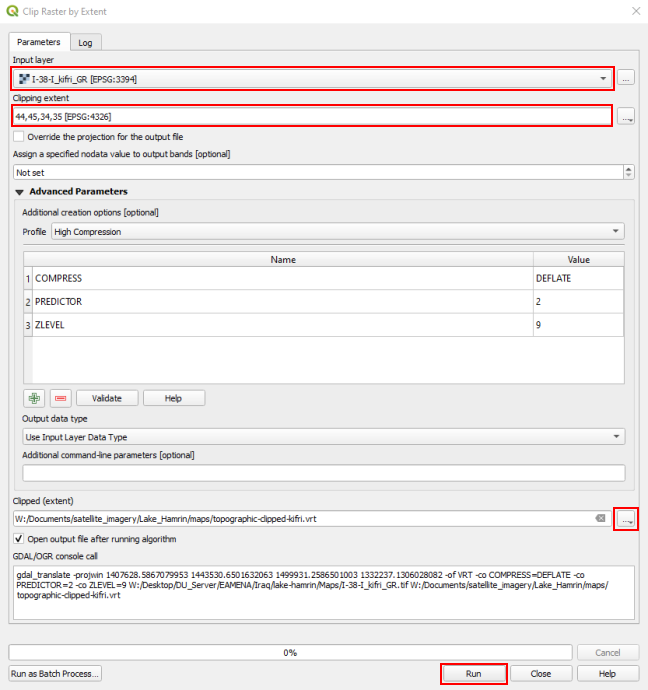The width and height of the screenshot is (648, 690).
Task: Adjust the nodata value spinner arrows
Action: (628, 172)
